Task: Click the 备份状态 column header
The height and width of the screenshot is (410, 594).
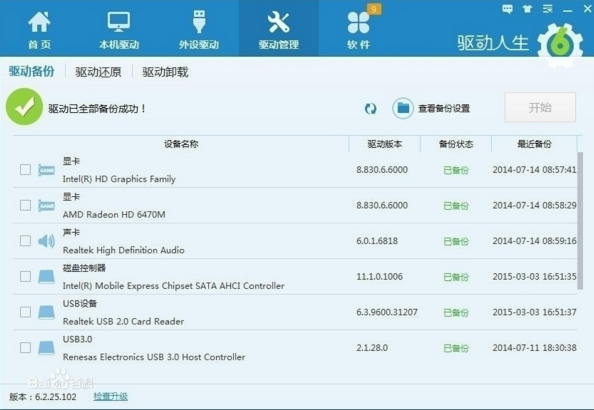Action: (456, 144)
